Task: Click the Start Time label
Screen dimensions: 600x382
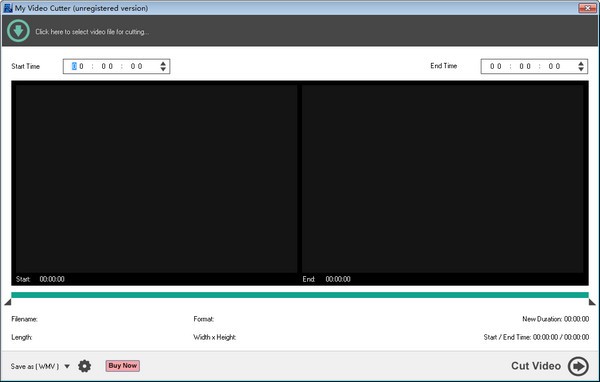Action: pos(26,66)
